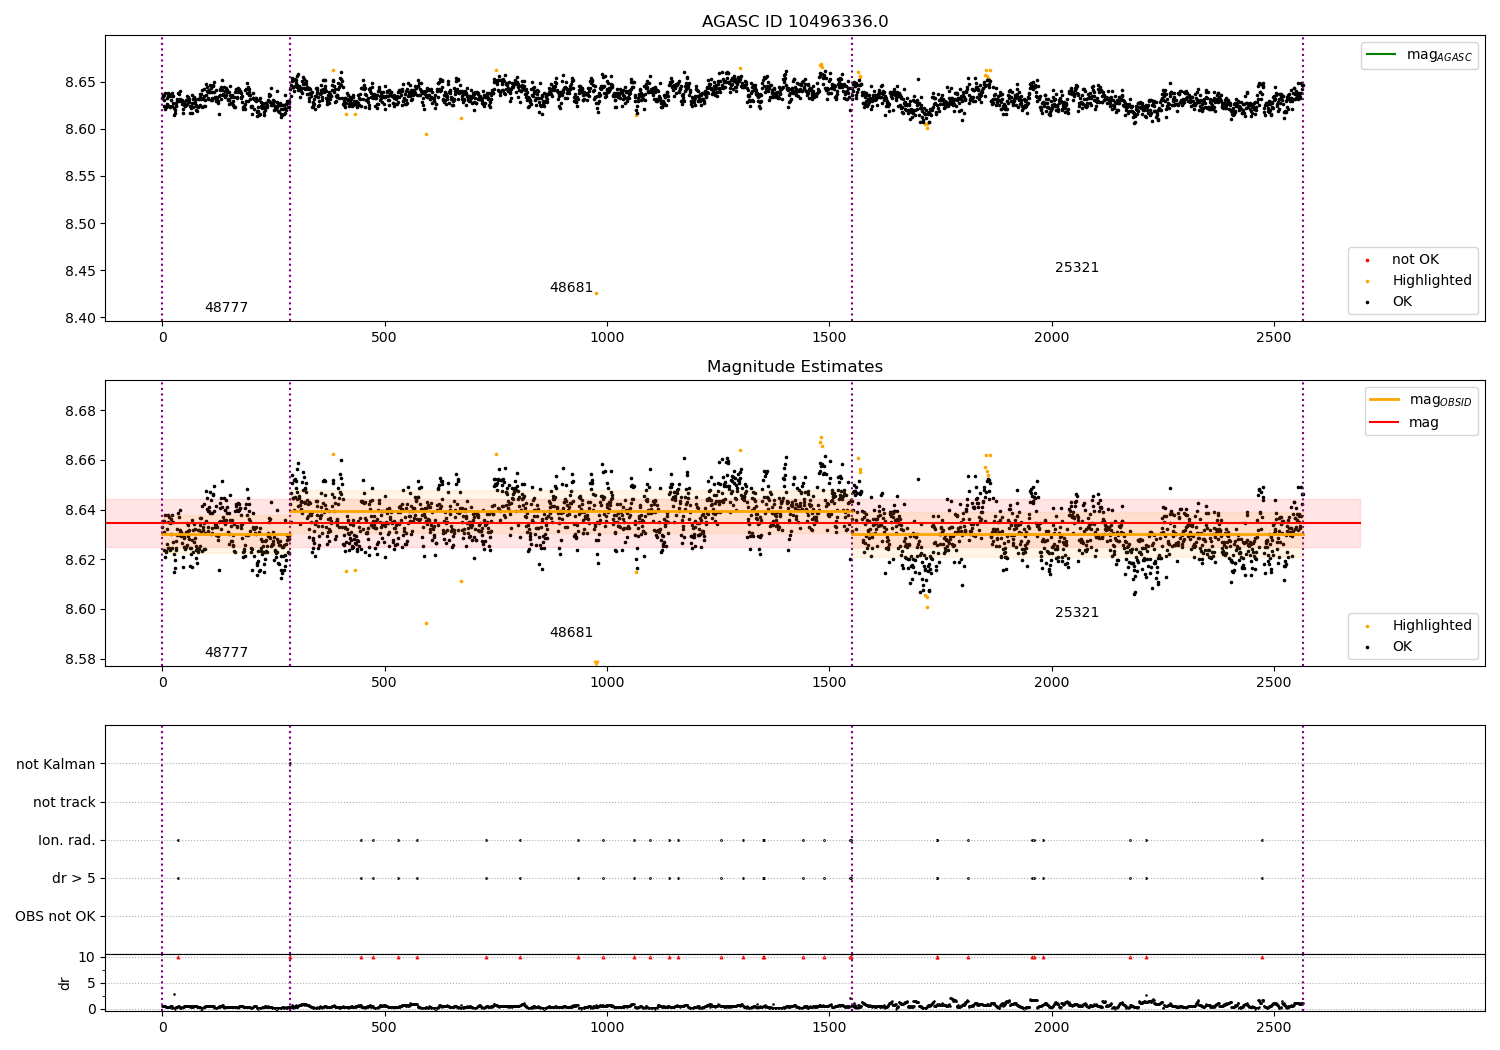Click the mag AGASC legend label text
Screen dimensions: 1500x1050
[x=1439, y=55]
